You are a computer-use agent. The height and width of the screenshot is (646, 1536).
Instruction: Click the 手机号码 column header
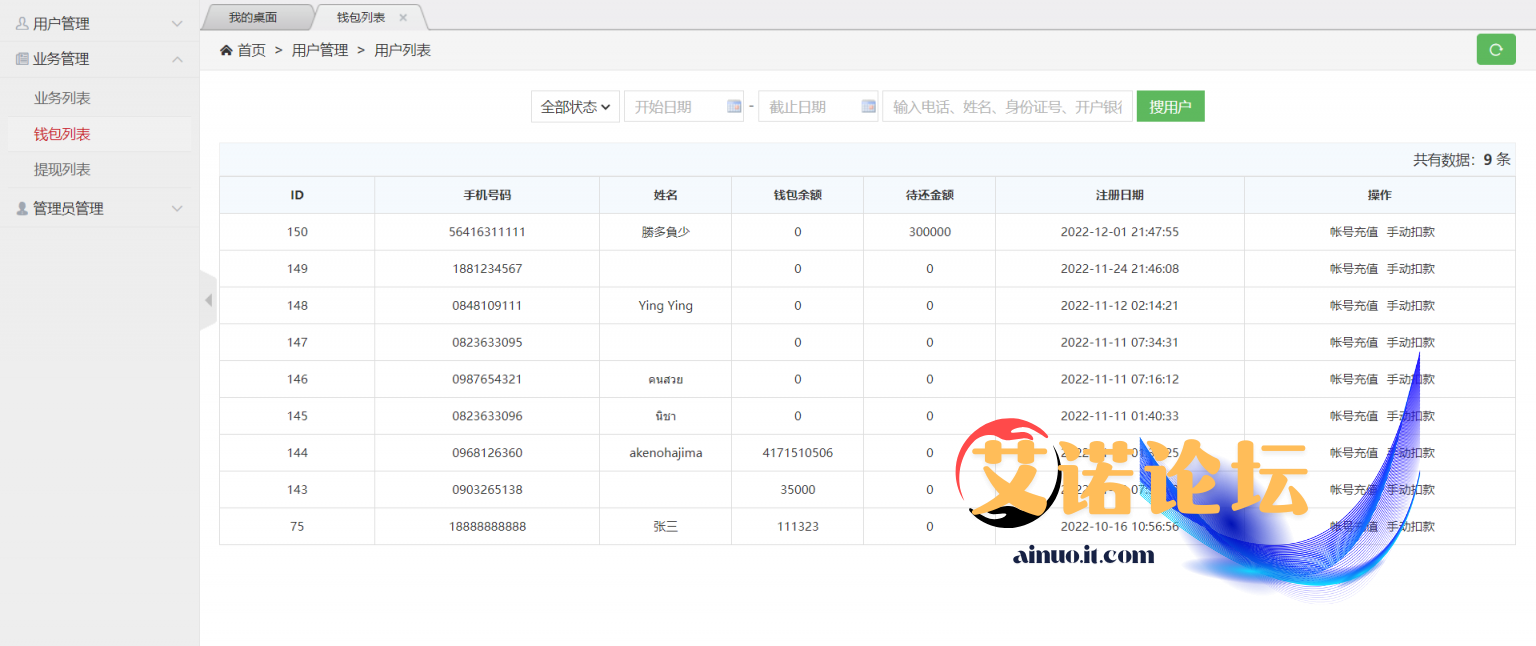487,195
